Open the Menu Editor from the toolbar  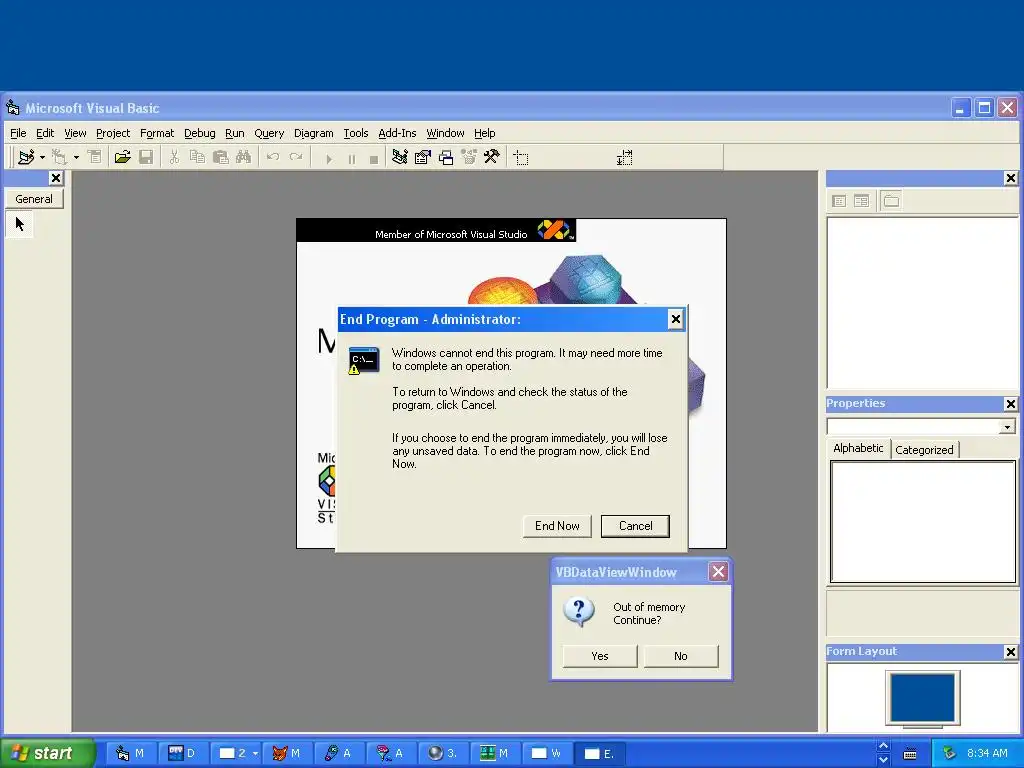pos(95,157)
